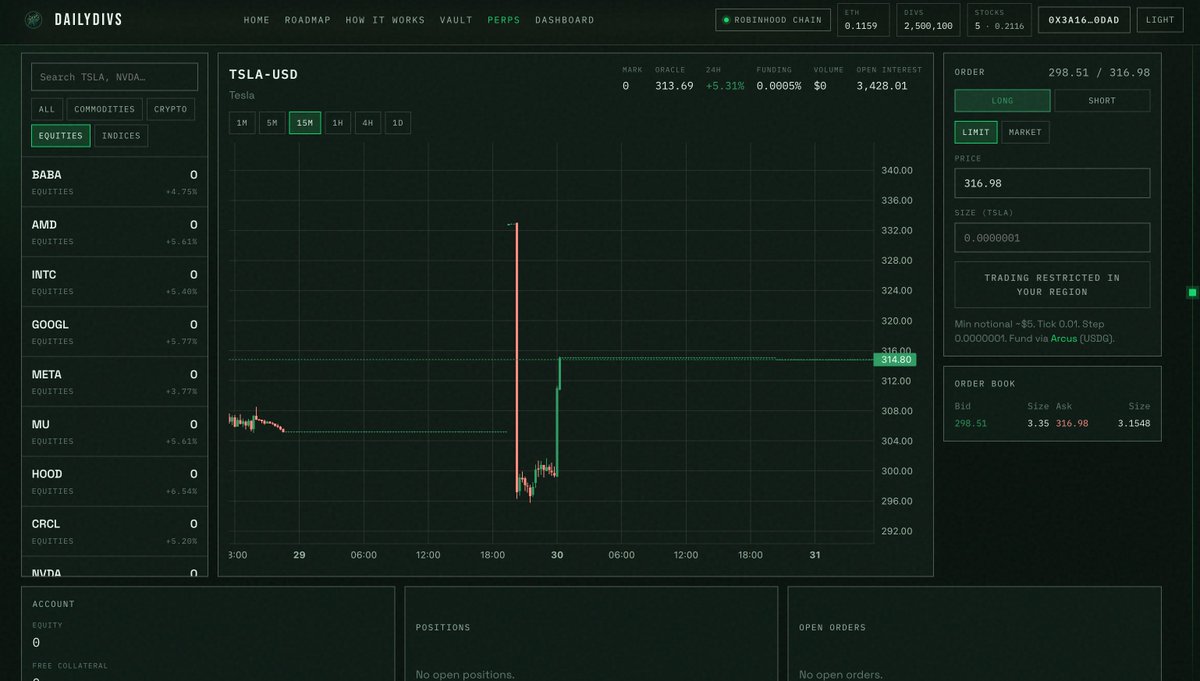Screen dimensions: 1200x681
Task: Set chart interval to 1M
Action: (x=242, y=123)
